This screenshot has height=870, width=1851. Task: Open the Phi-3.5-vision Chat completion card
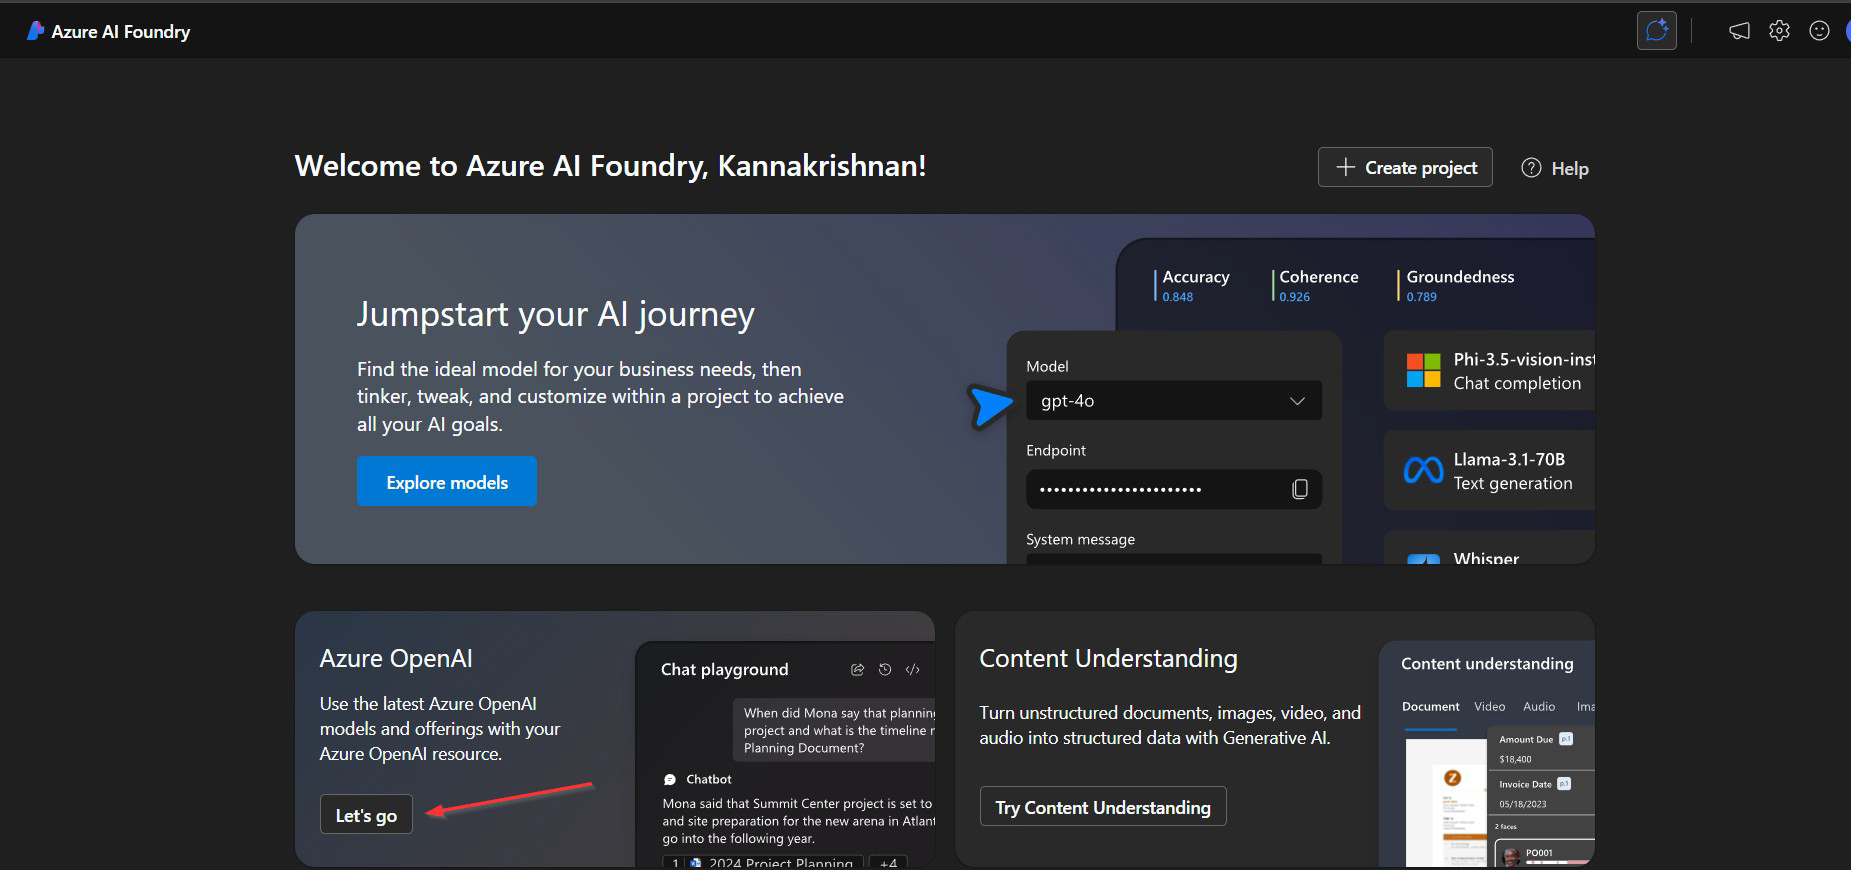(x=1489, y=371)
